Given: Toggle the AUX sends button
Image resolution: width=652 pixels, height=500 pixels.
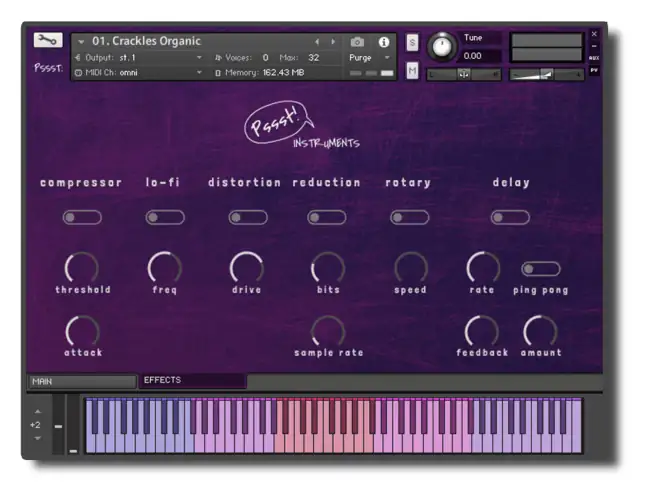Looking at the screenshot, I should (594, 58).
